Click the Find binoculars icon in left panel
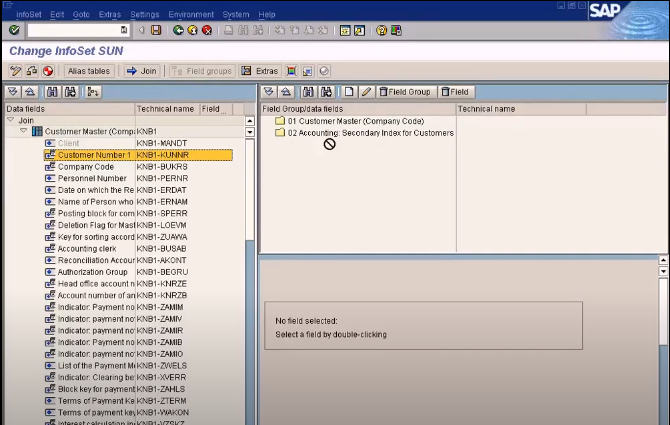This screenshot has width=670, height=425. (52, 92)
